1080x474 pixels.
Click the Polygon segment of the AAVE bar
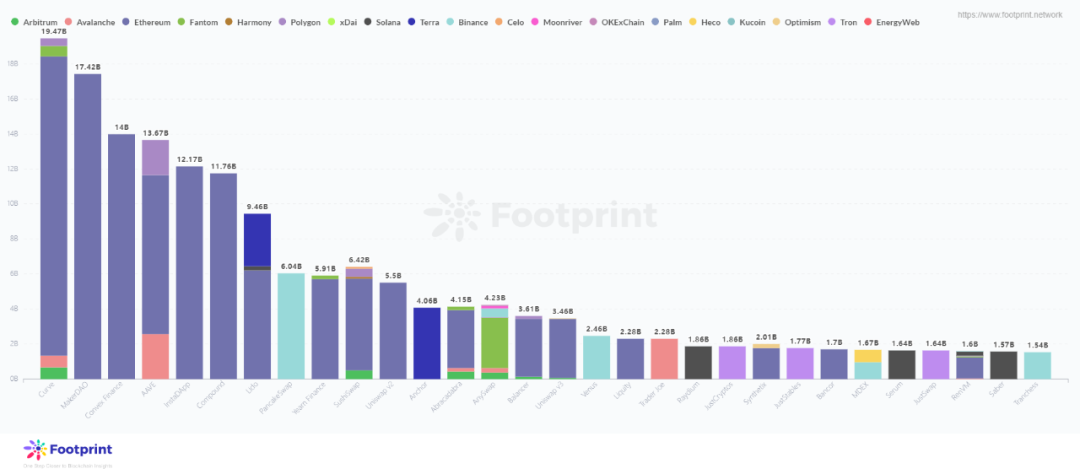tap(155, 158)
